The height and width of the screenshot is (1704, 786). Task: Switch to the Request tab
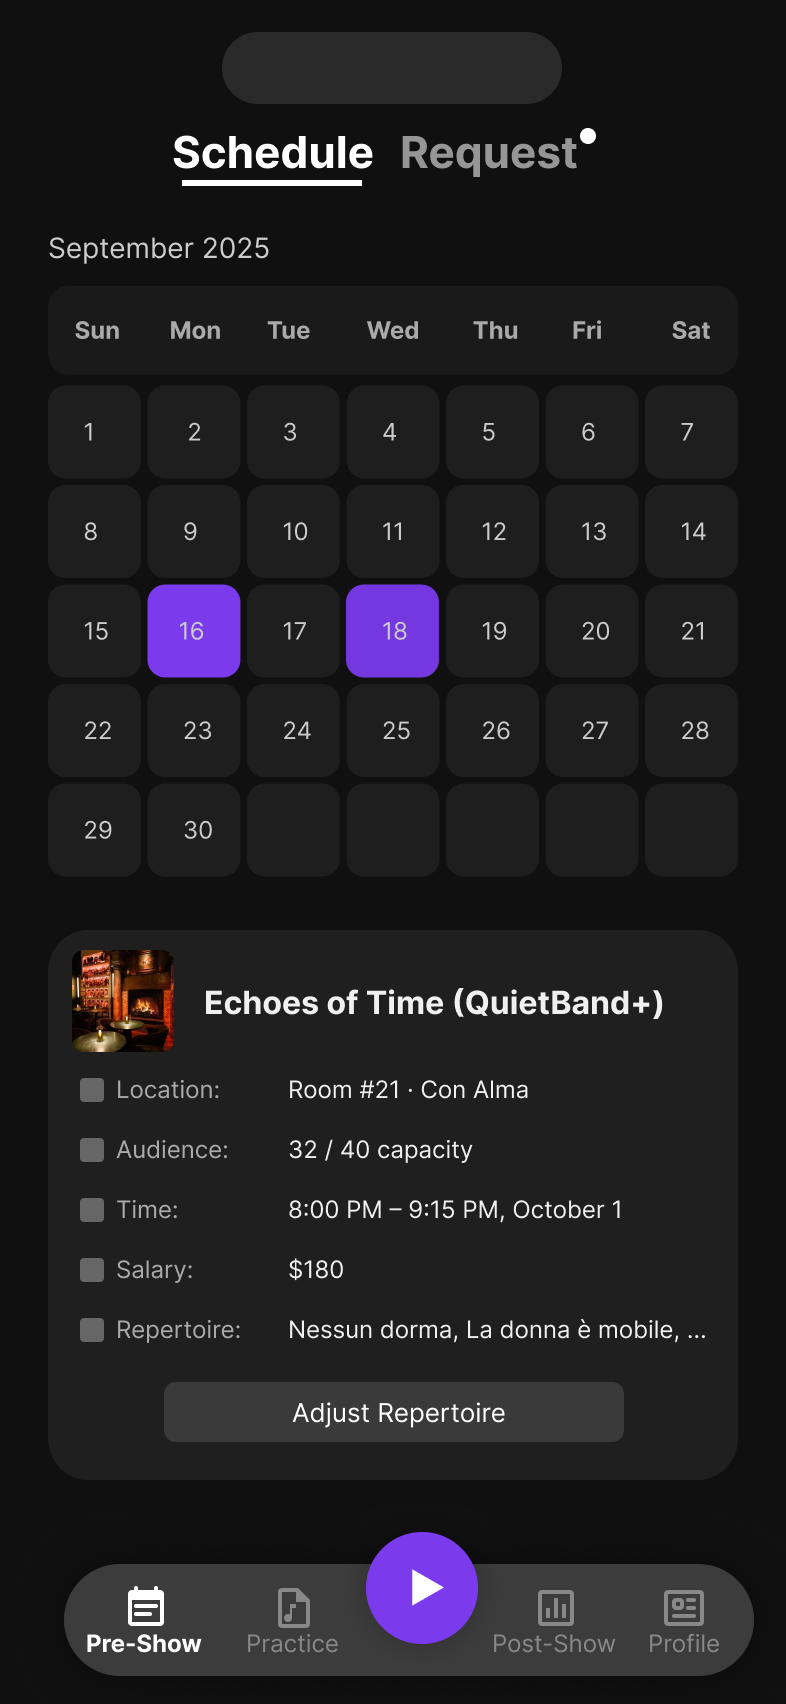[x=488, y=154]
